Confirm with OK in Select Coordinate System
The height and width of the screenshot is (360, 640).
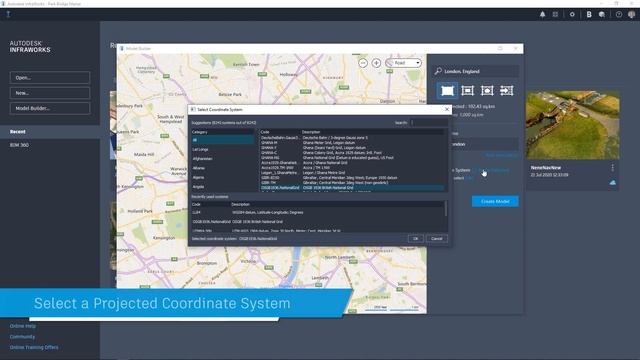(416, 238)
